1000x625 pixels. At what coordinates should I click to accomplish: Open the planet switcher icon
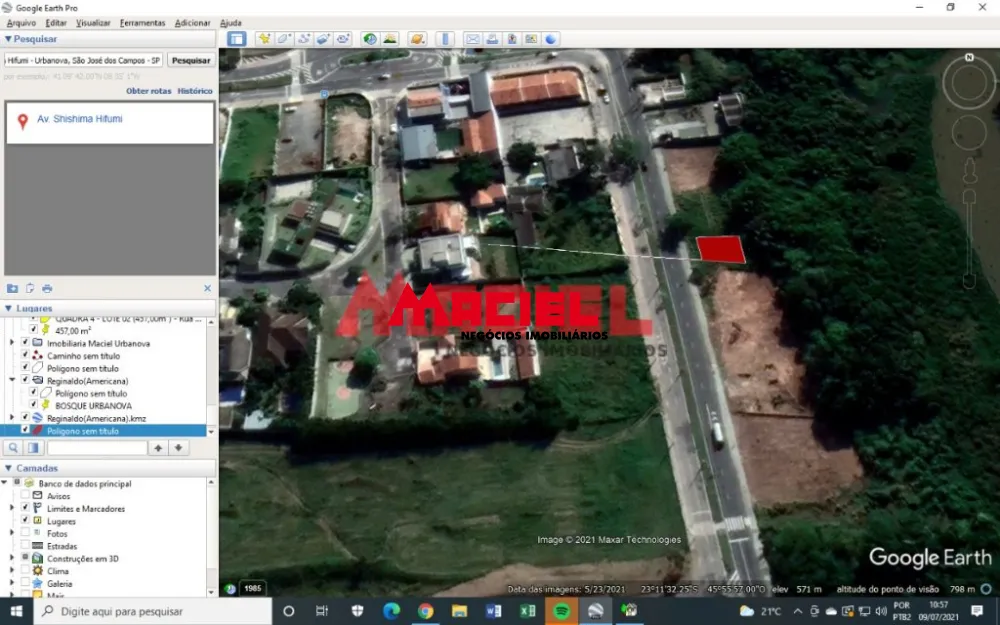tap(417, 39)
